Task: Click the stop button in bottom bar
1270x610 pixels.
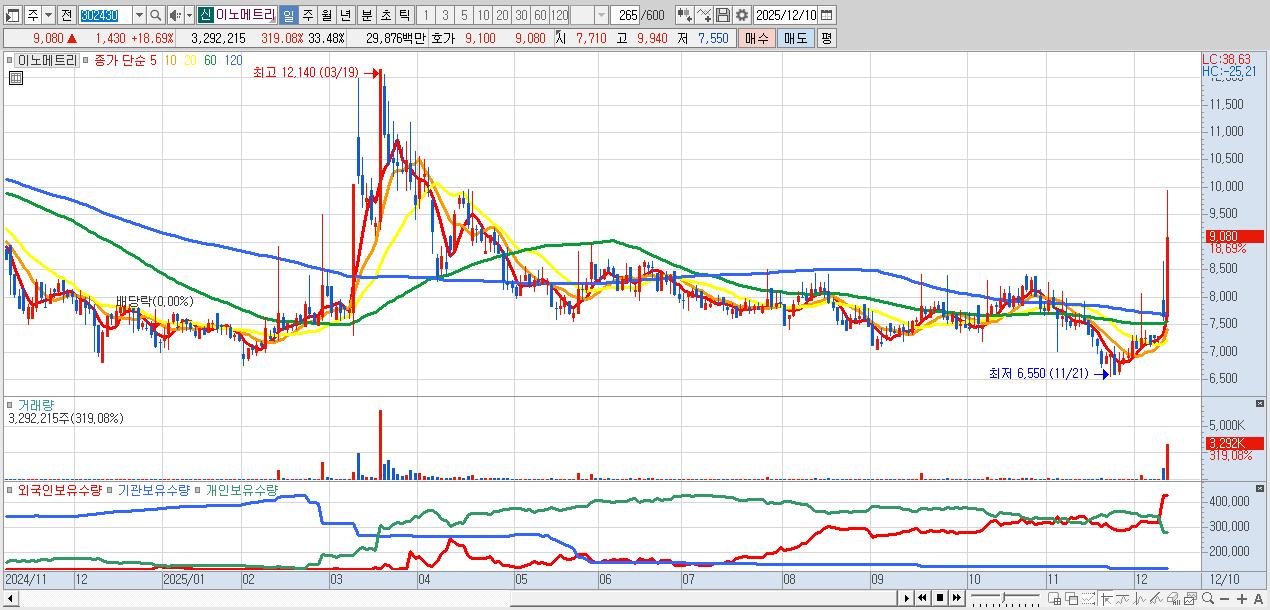Action: (x=940, y=598)
